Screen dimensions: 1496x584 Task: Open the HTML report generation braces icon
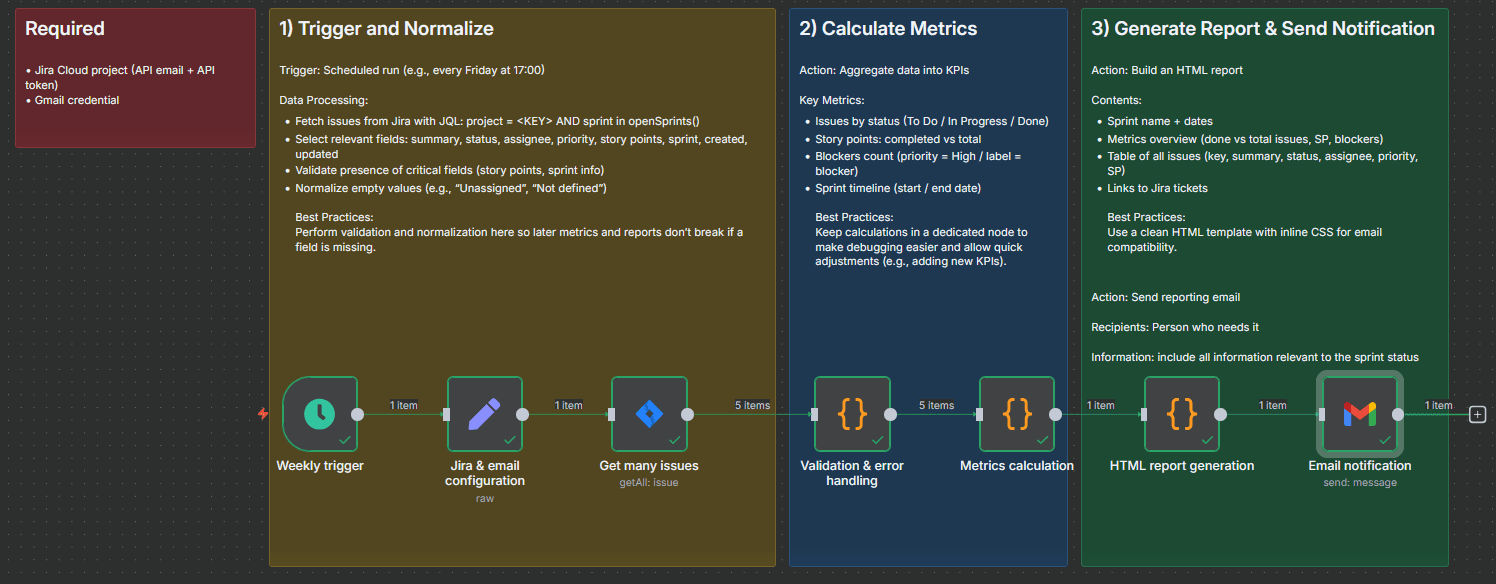point(1181,413)
